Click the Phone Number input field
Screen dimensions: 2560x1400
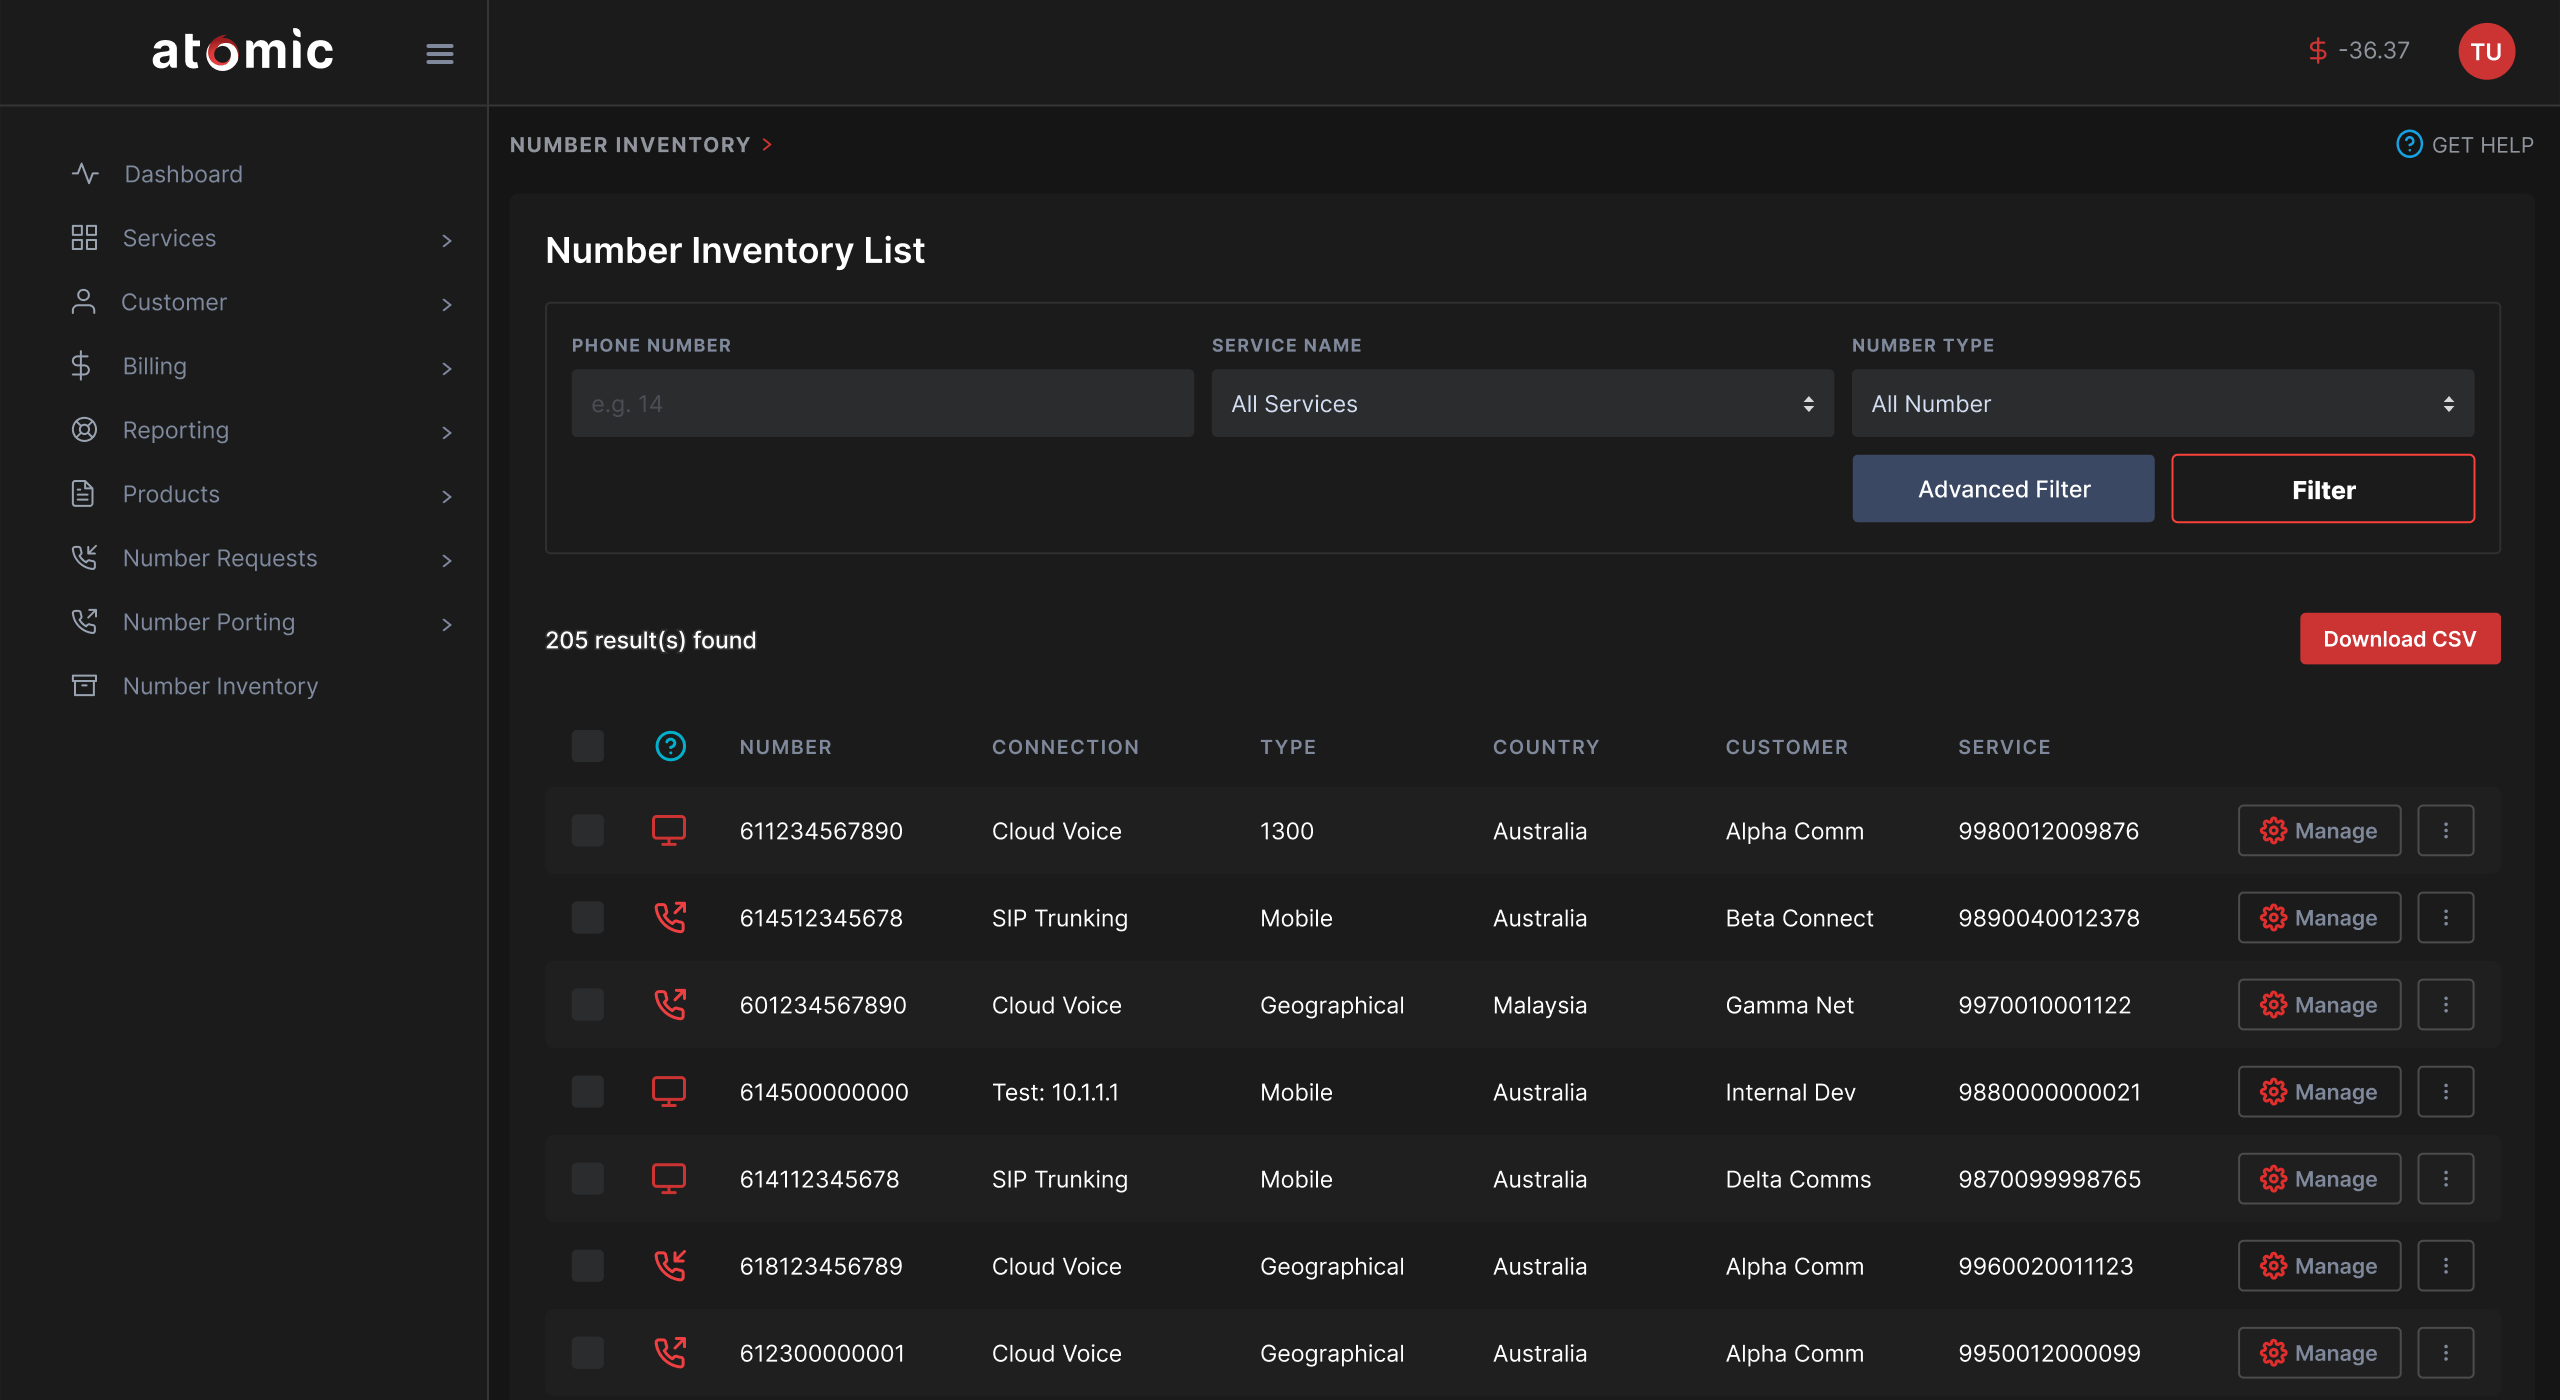(x=882, y=404)
